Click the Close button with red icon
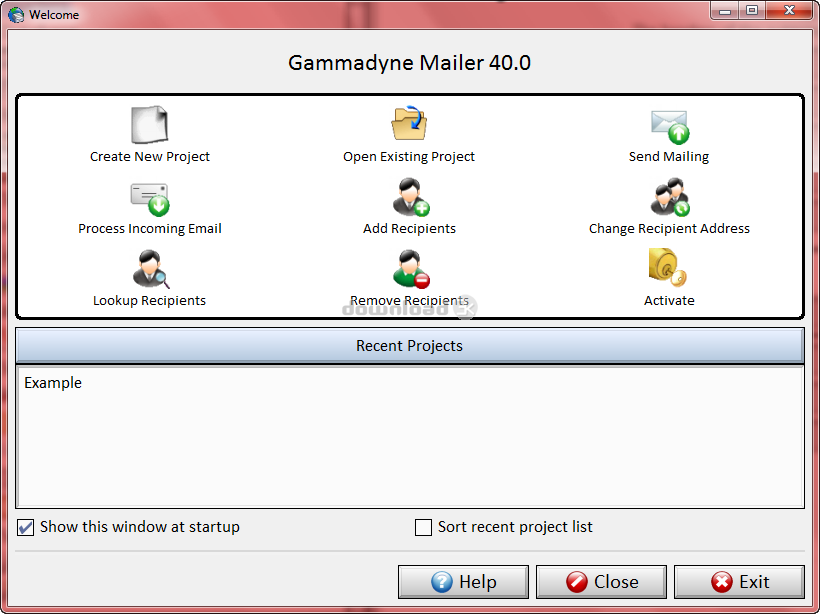820x614 pixels. [x=601, y=582]
